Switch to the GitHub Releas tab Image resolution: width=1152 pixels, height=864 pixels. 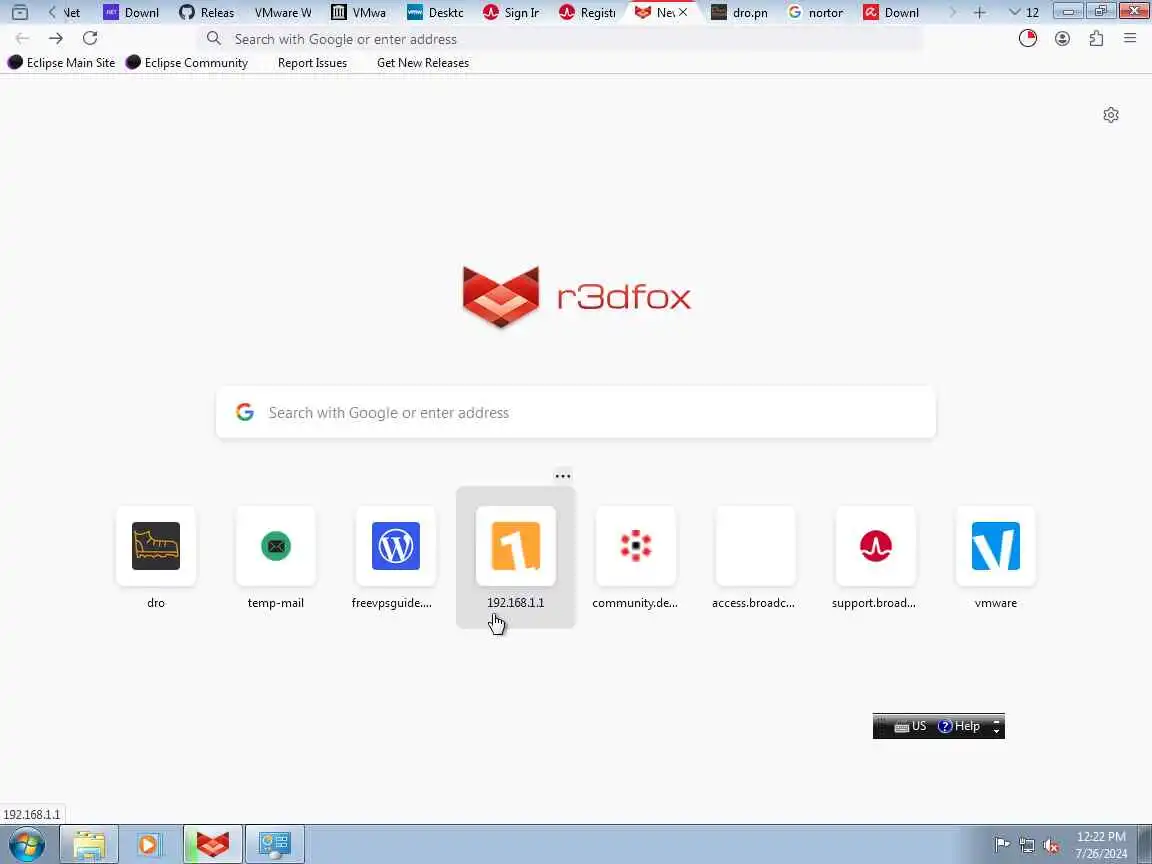pyautogui.click(x=207, y=12)
